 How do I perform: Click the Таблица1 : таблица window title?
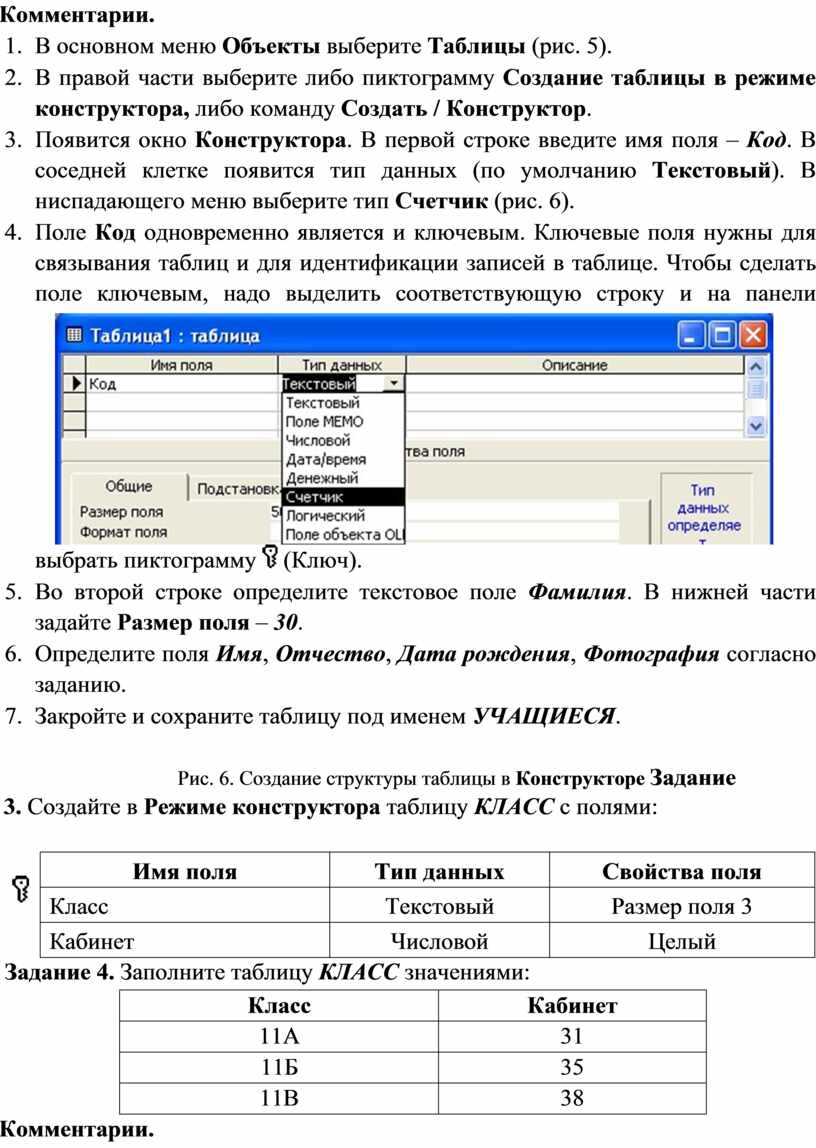tap(174, 336)
